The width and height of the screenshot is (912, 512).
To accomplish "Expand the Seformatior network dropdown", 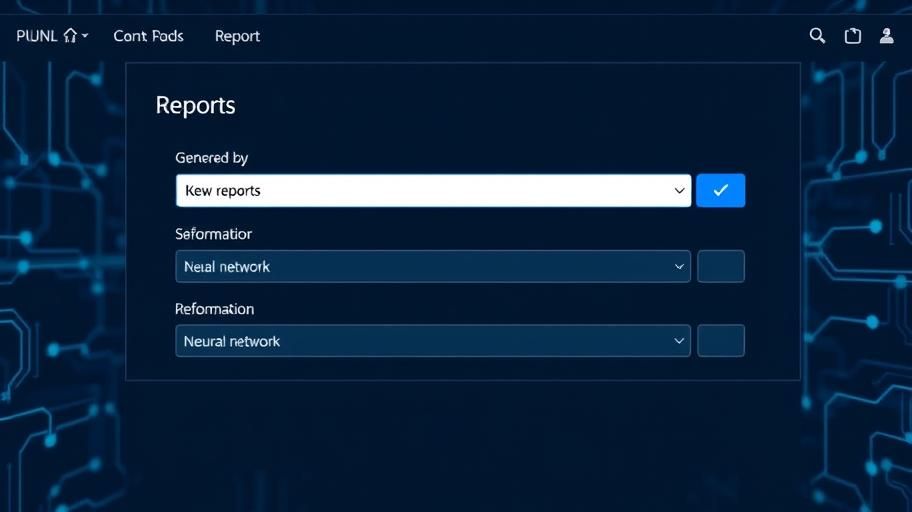I will pyautogui.click(x=420, y=267).
